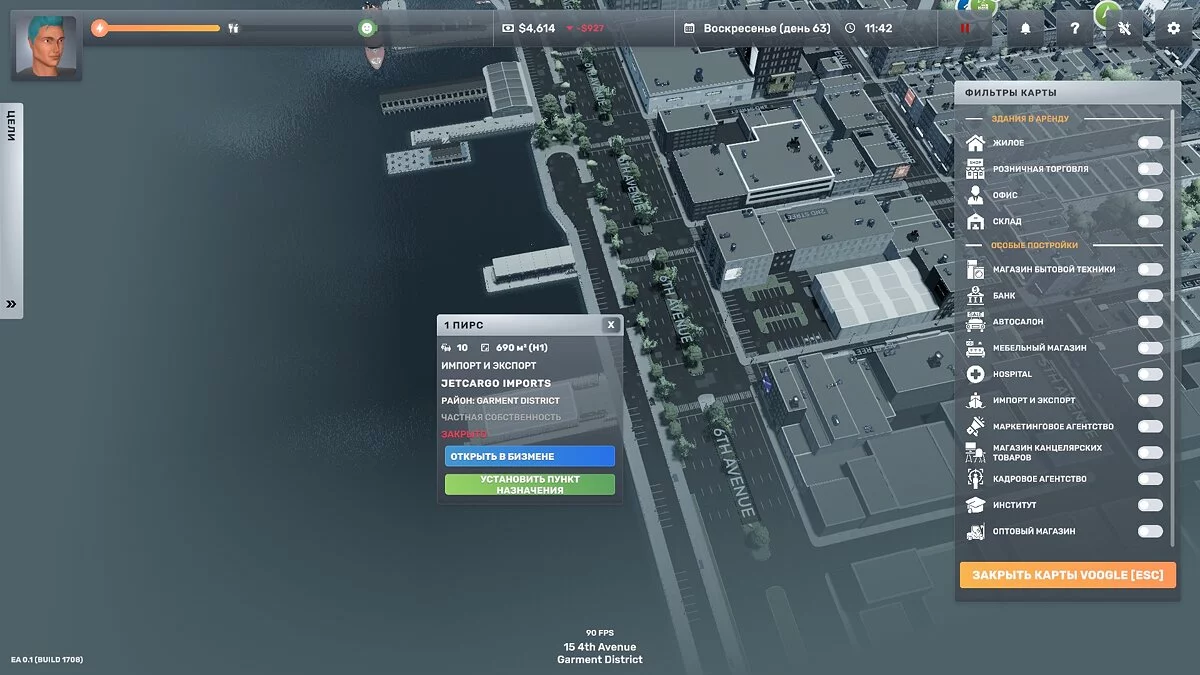The width and height of the screenshot is (1200, 675).
Task: Toggle МАГАЗИН КАНЦЕЛЯРСКИХ ТОВАРОВ filter switch
Action: pos(1150,453)
